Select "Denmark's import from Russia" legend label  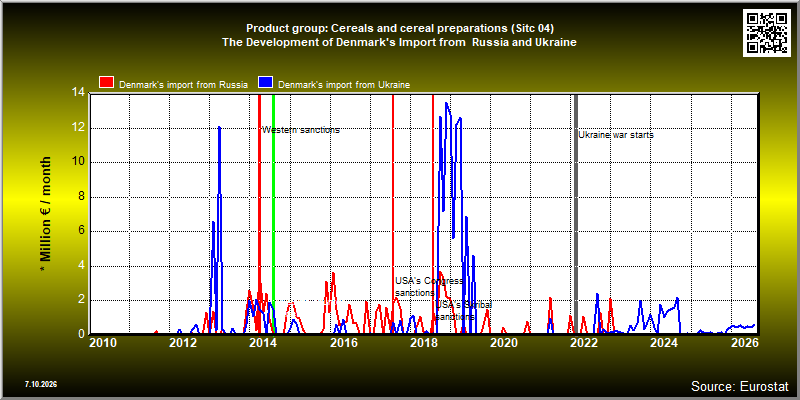(184, 85)
